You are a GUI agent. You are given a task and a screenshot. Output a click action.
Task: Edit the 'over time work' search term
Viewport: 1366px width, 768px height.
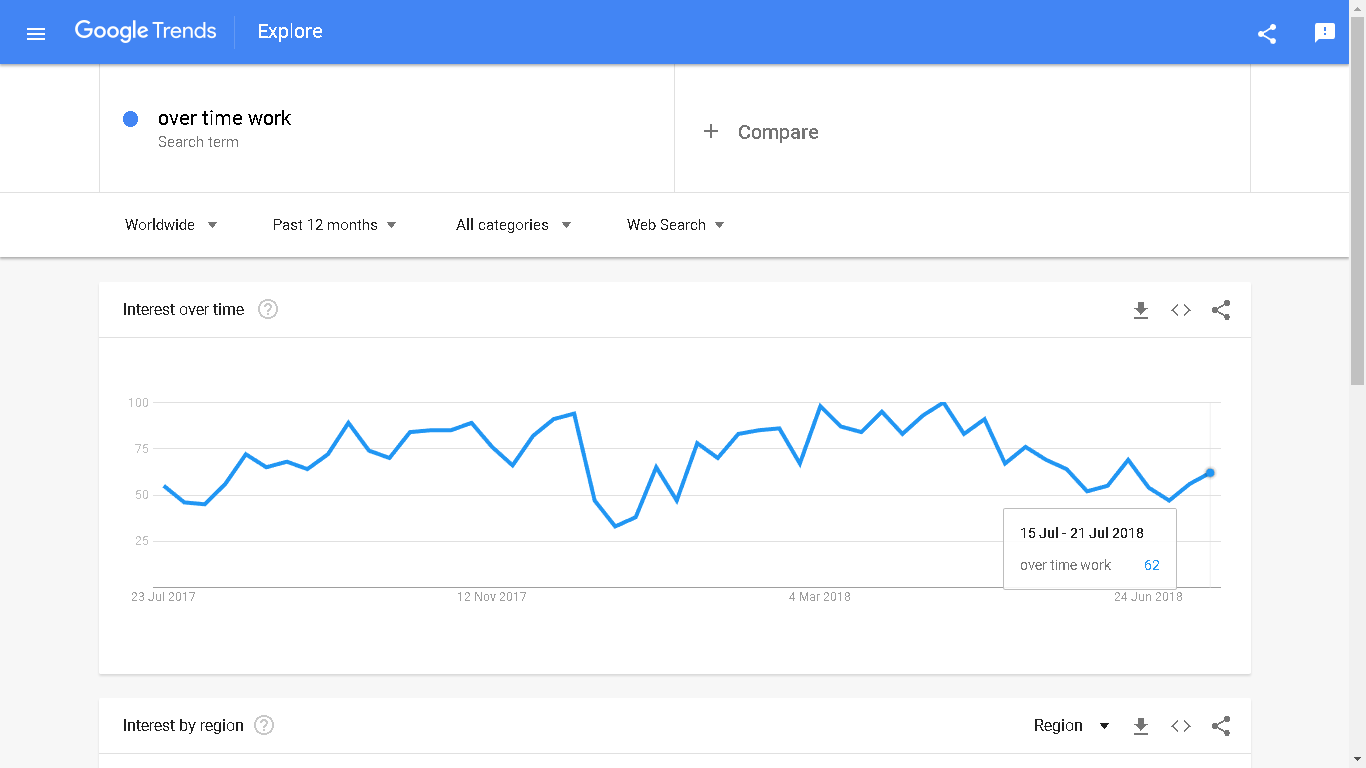pos(224,118)
